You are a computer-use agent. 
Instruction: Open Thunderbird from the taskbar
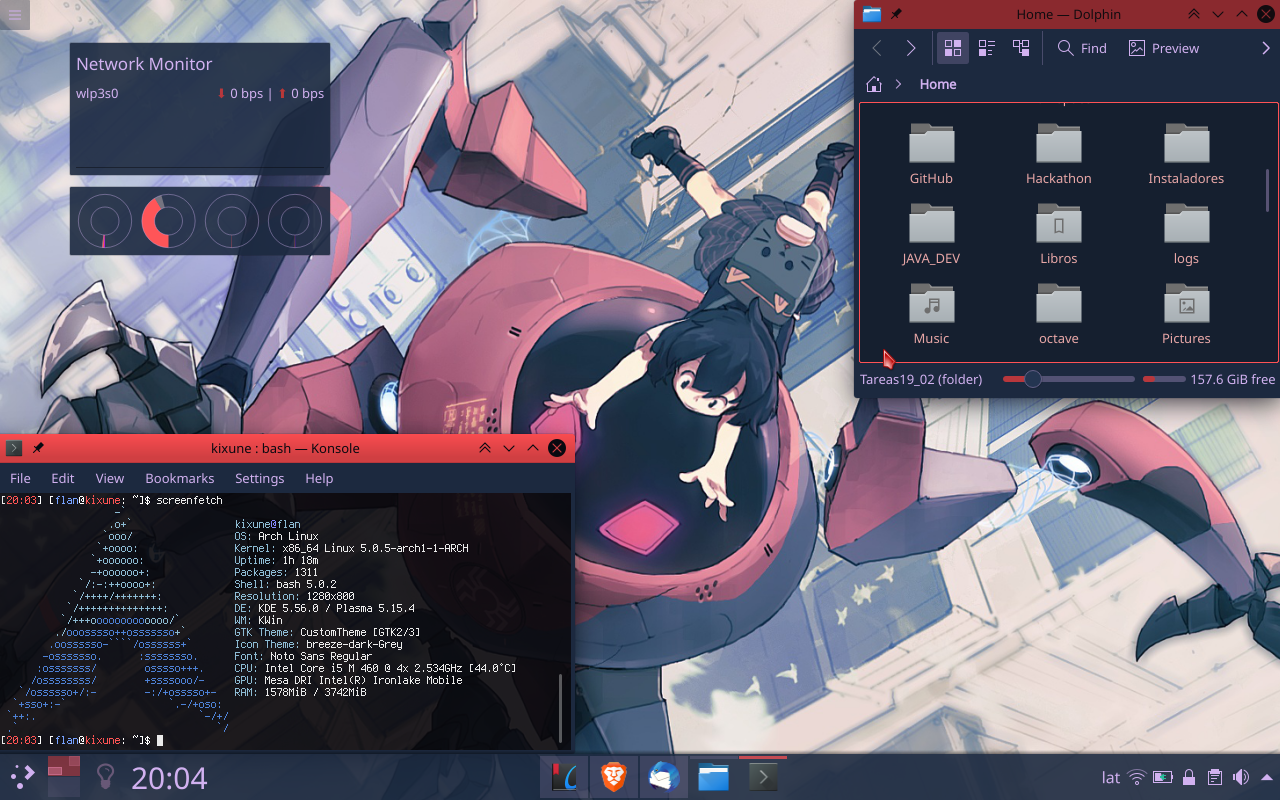click(x=663, y=777)
